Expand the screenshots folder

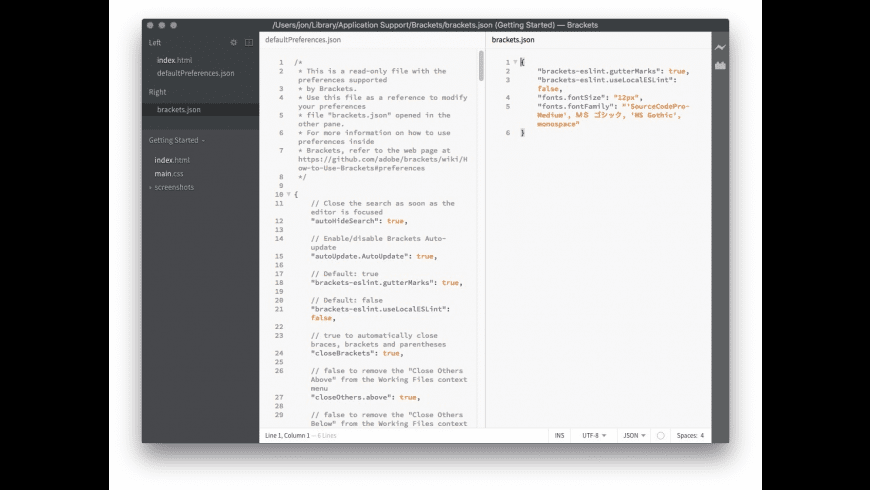pyautogui.click(x=172, y=188)
